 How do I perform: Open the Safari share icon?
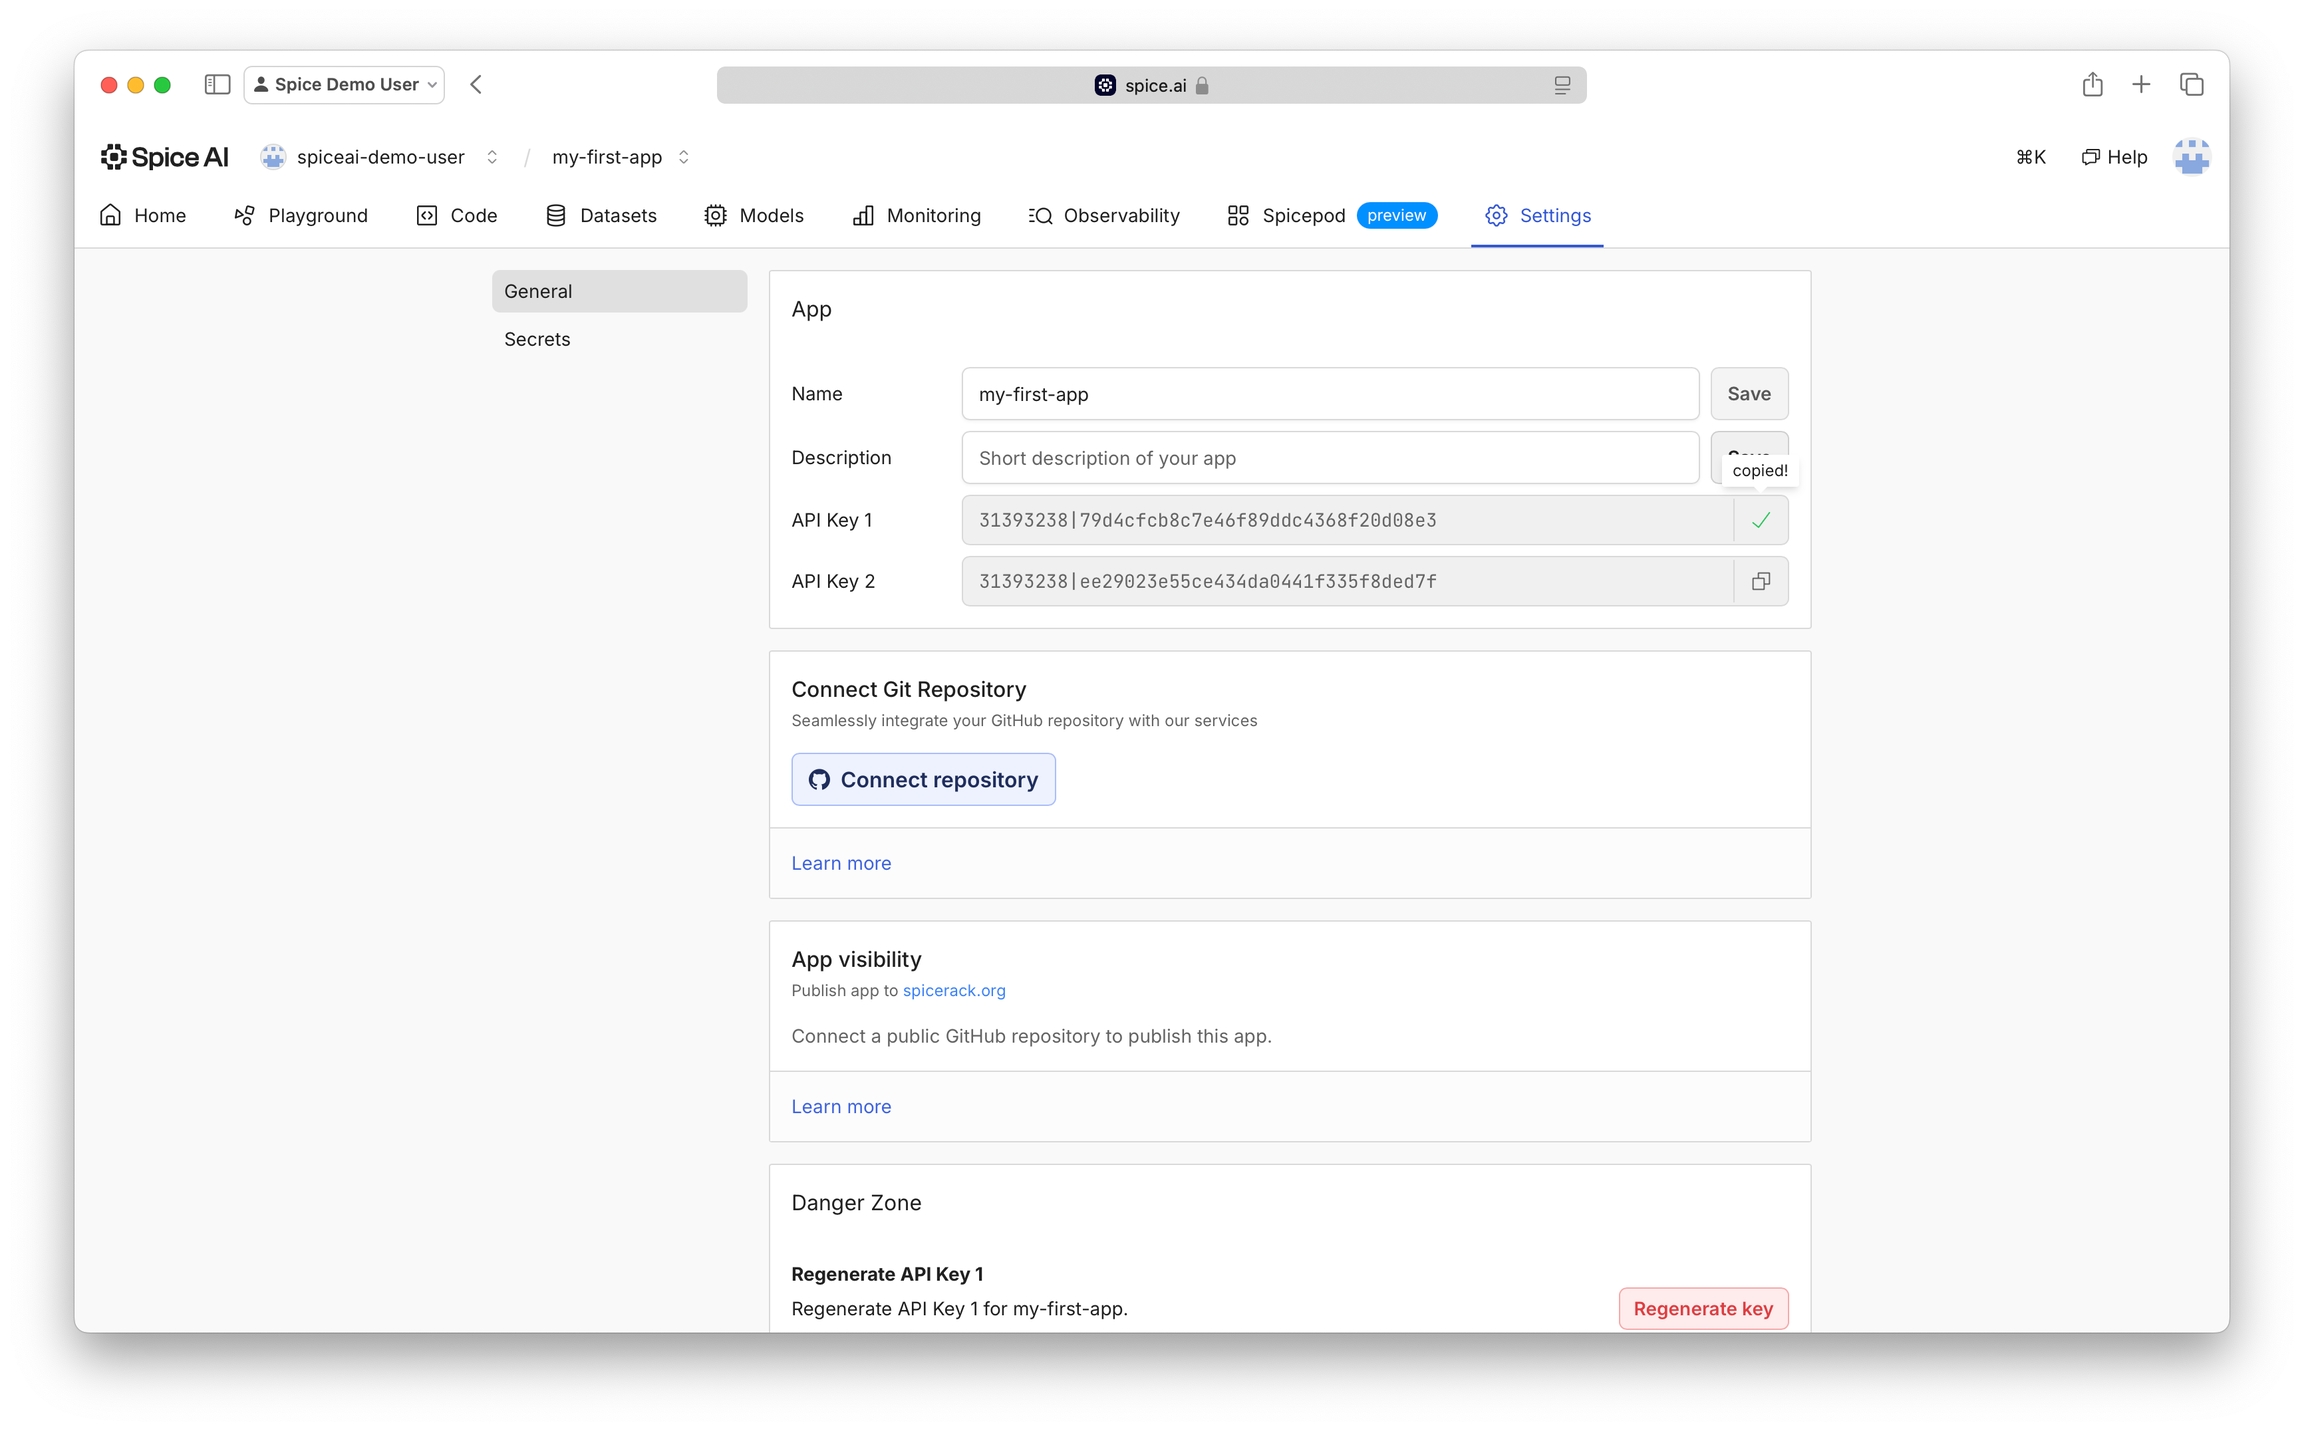[2092, 85]
